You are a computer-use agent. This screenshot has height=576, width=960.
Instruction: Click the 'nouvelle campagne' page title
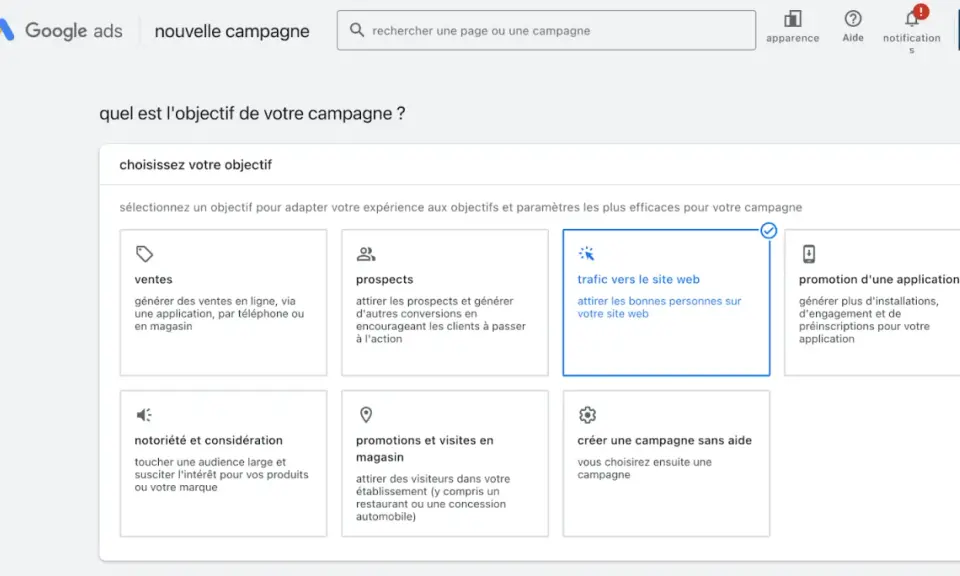232,31
